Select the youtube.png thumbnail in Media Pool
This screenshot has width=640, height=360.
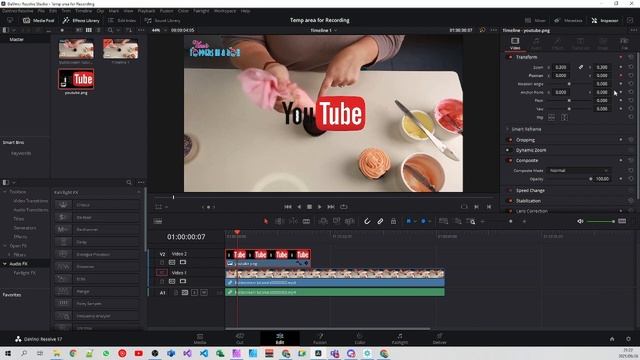click(76, 79)
